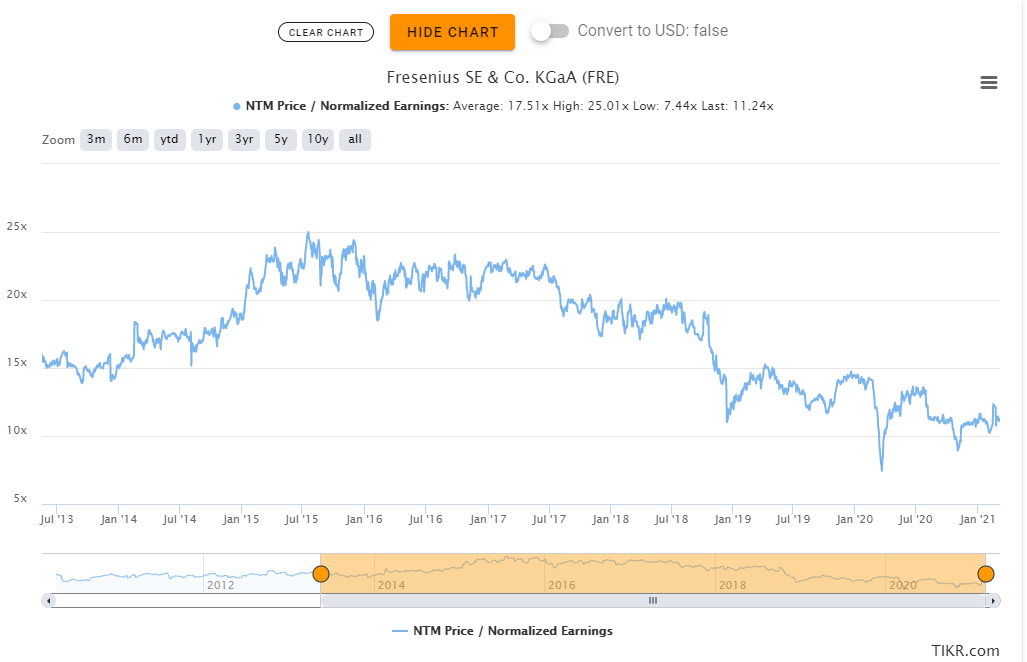
Task: Click the Jul '15 x-axis label
Action: click(x=301, y=519)
